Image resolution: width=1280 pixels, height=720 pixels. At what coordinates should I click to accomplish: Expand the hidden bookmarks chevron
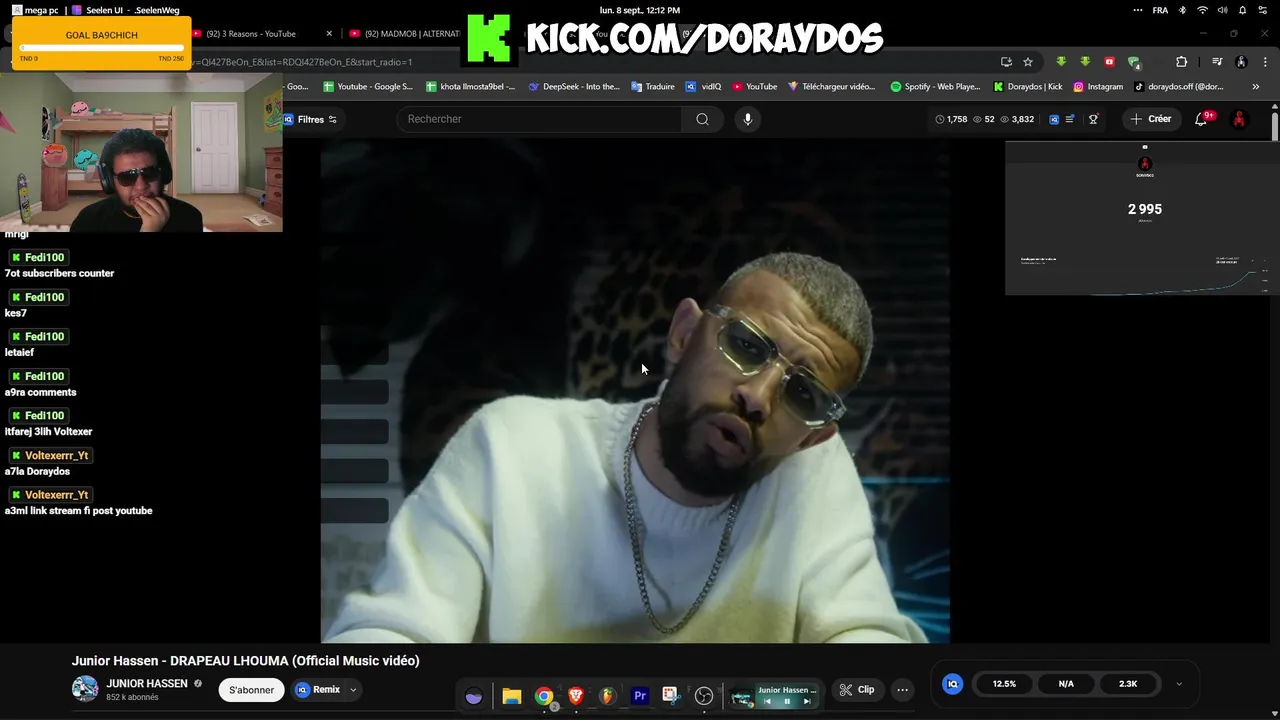tap(1256, 87)
